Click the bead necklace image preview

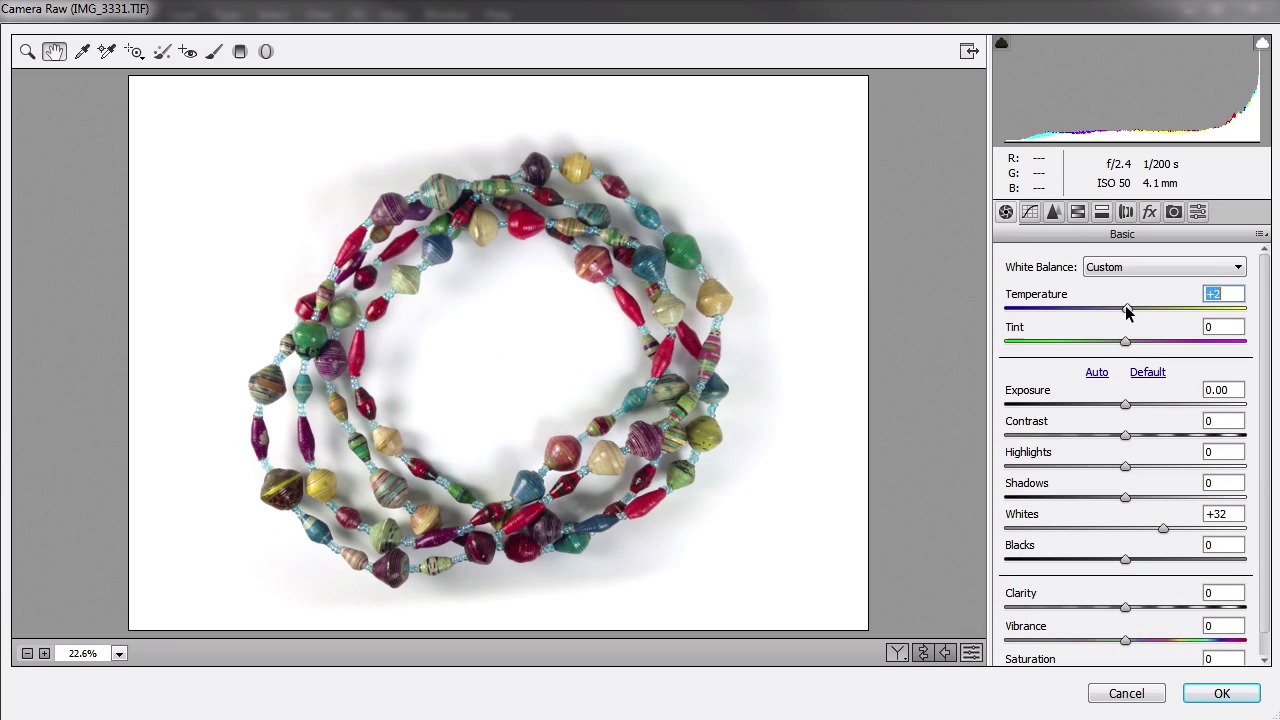pyautogui.click(x=498, y=354)
